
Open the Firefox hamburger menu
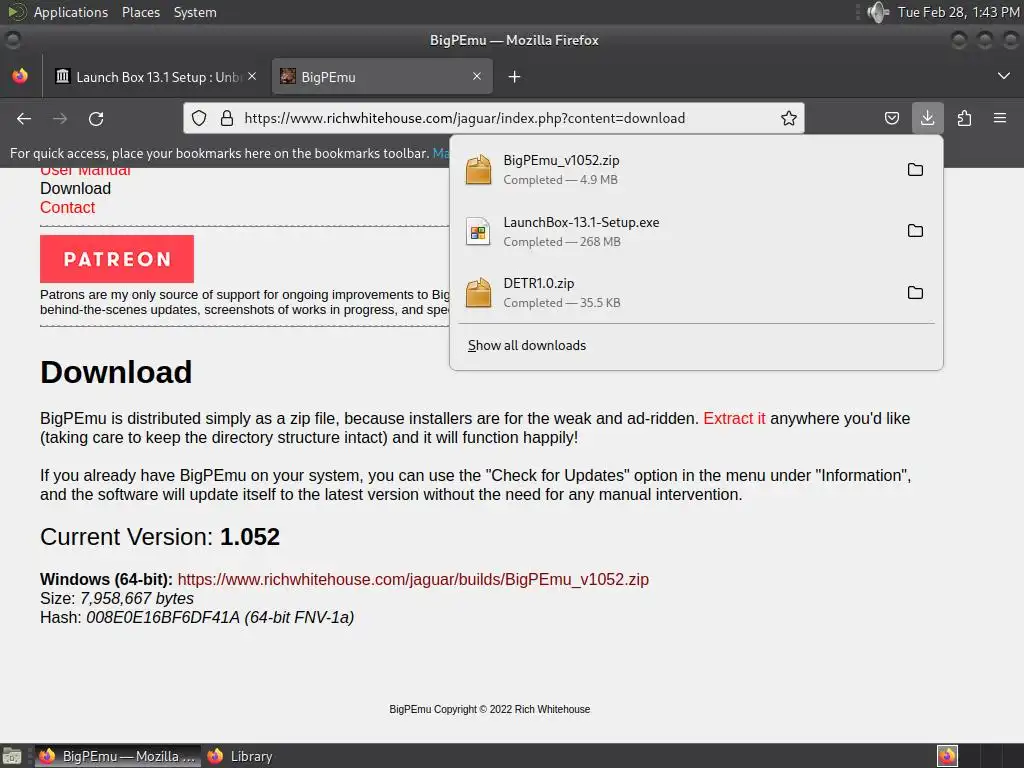pyautogui.click(x=1000, y=118)
